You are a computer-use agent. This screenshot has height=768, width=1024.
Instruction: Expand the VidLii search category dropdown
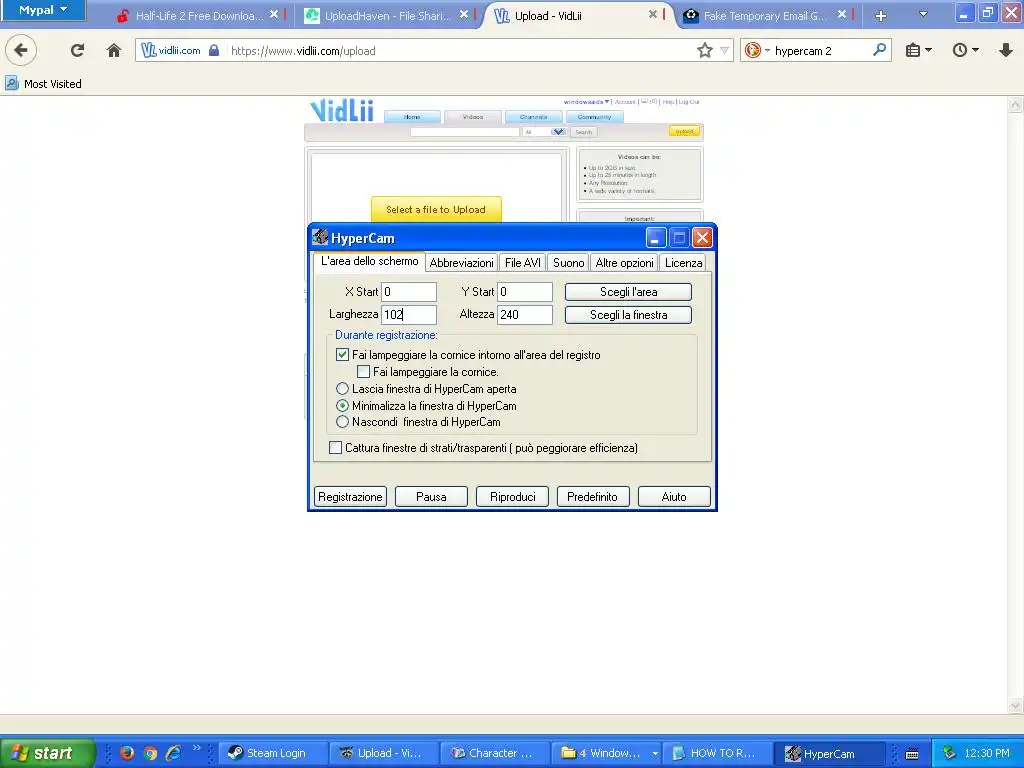pyautogui.click(x=558, y=132)
